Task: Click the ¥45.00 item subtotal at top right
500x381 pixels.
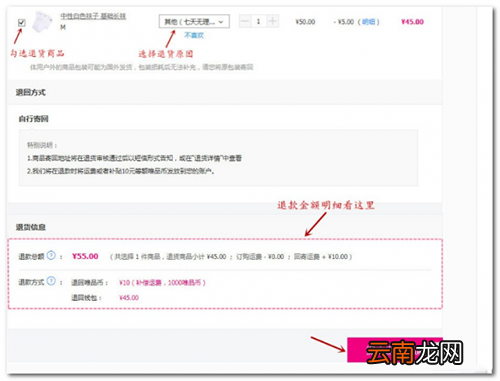Action: click(412, 22)
